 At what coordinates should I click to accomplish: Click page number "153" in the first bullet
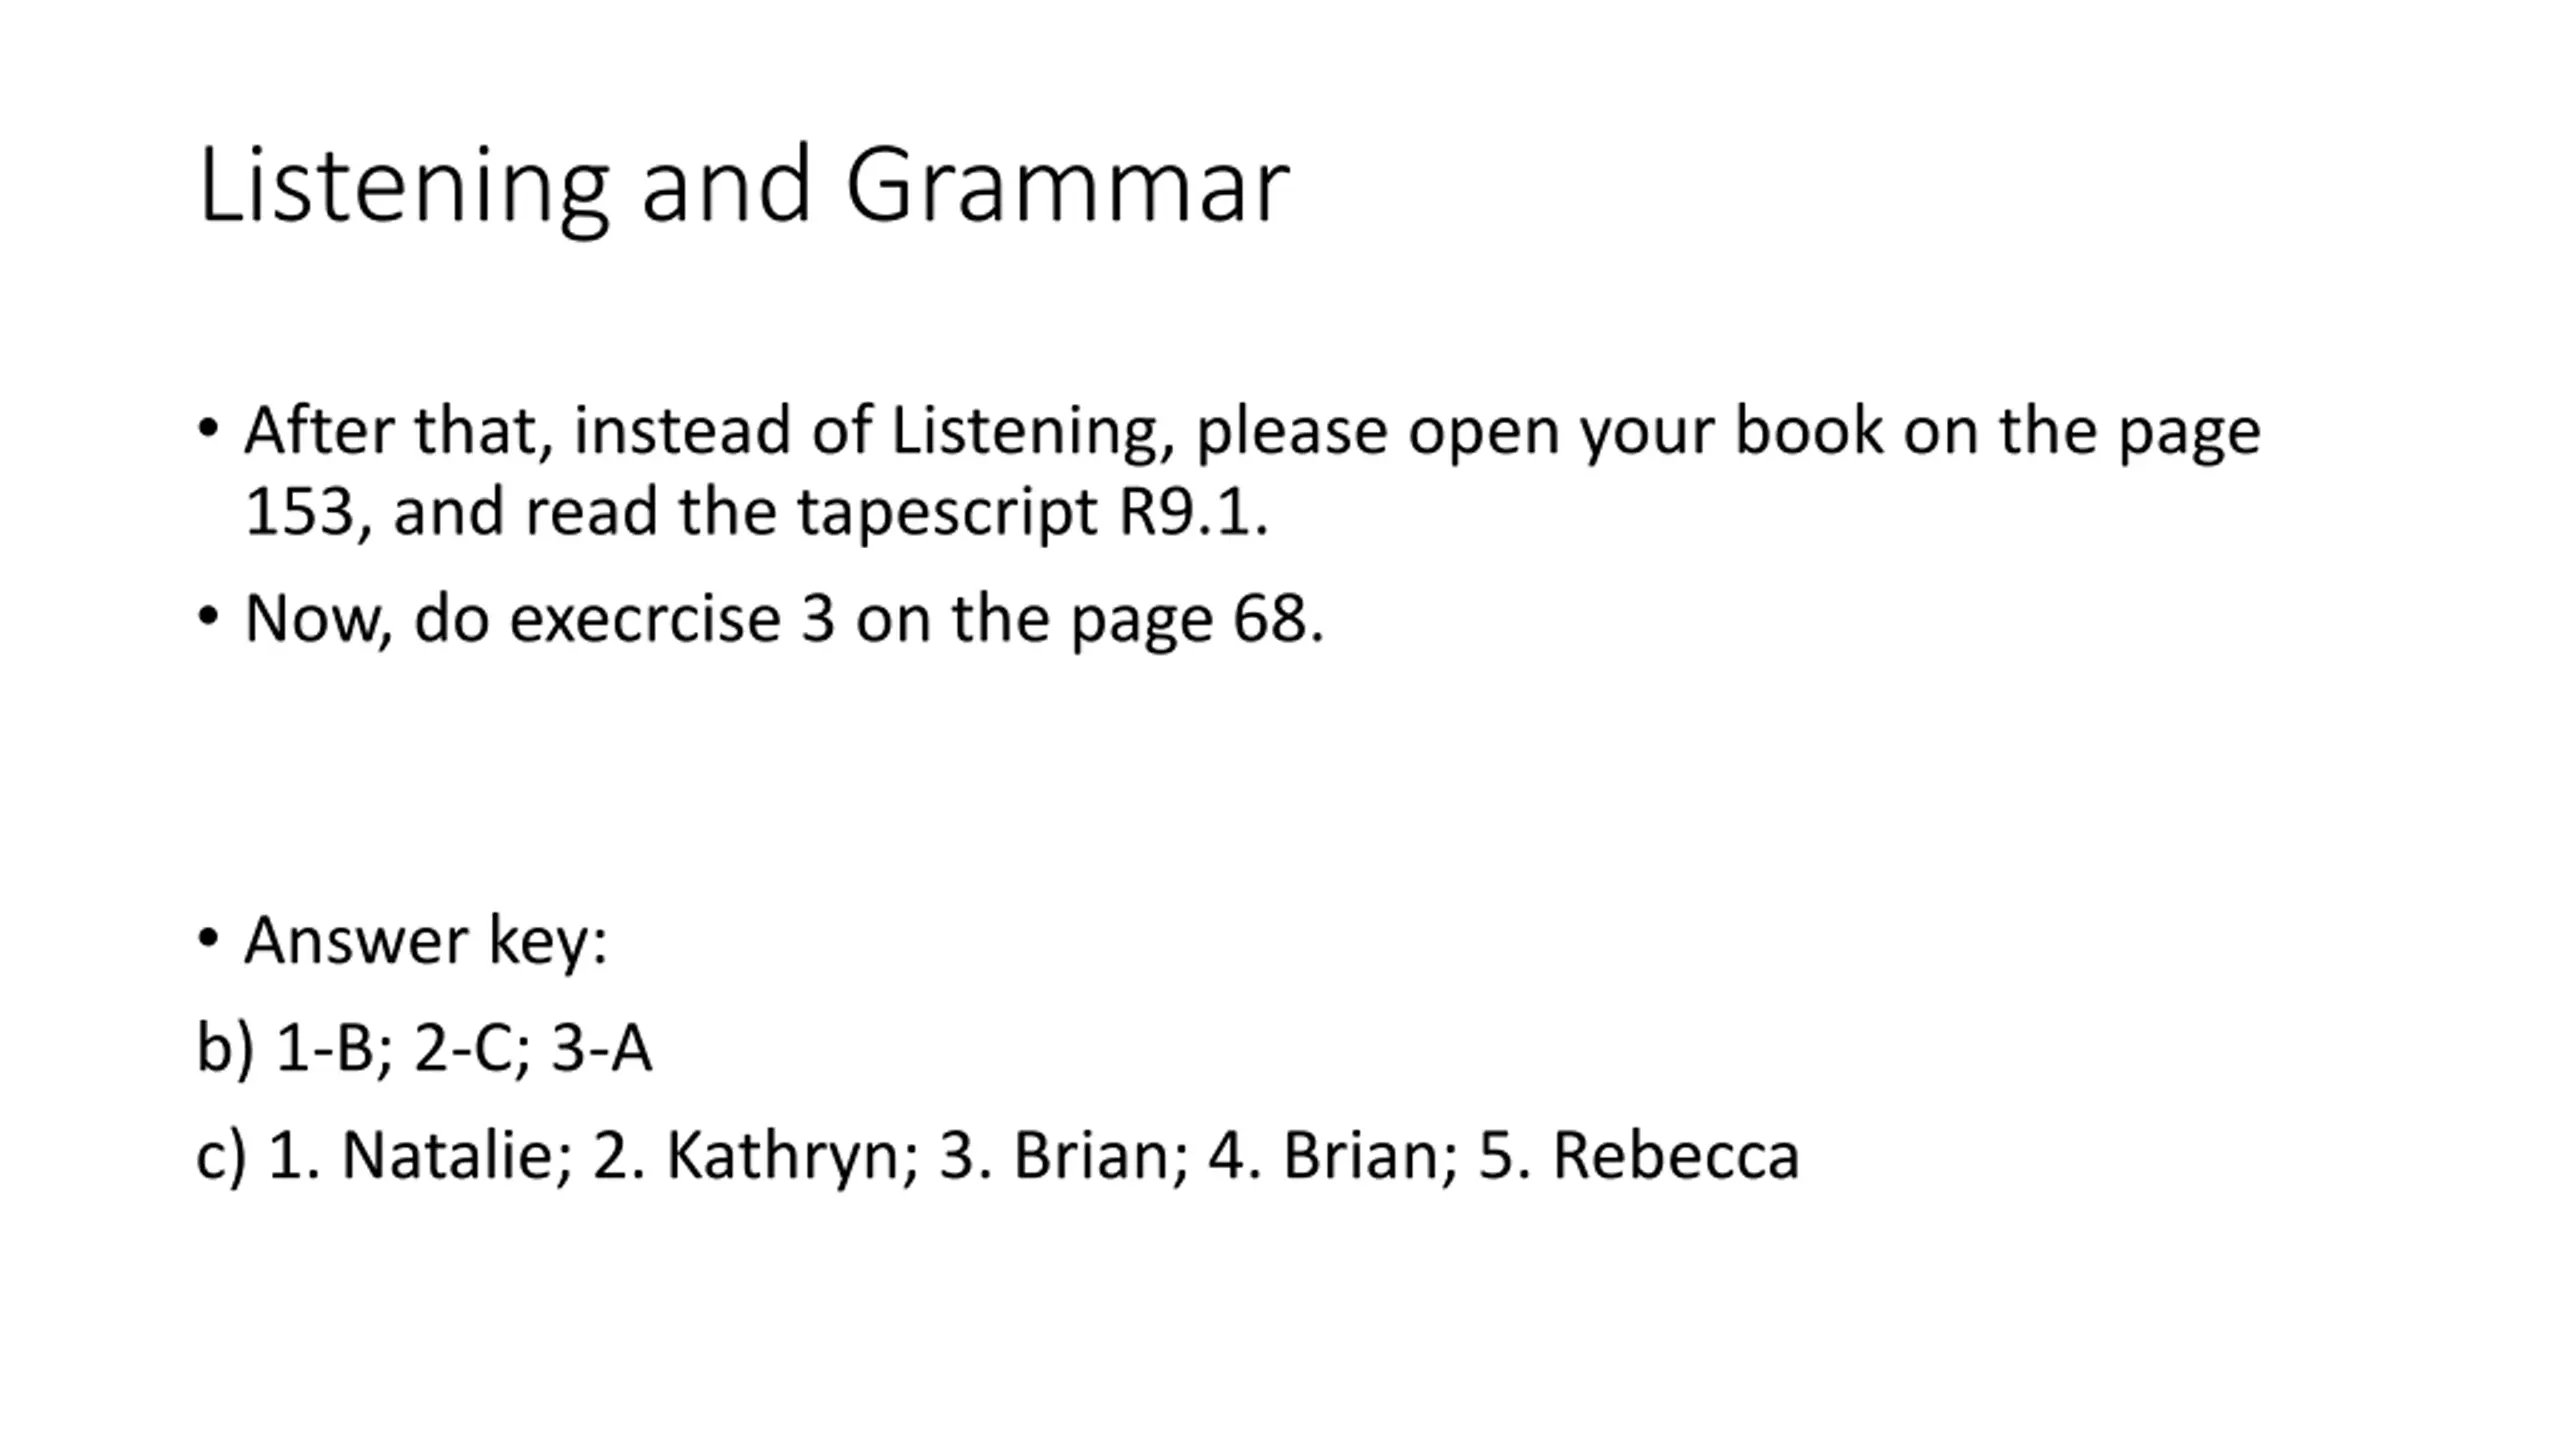click(300, 512)
